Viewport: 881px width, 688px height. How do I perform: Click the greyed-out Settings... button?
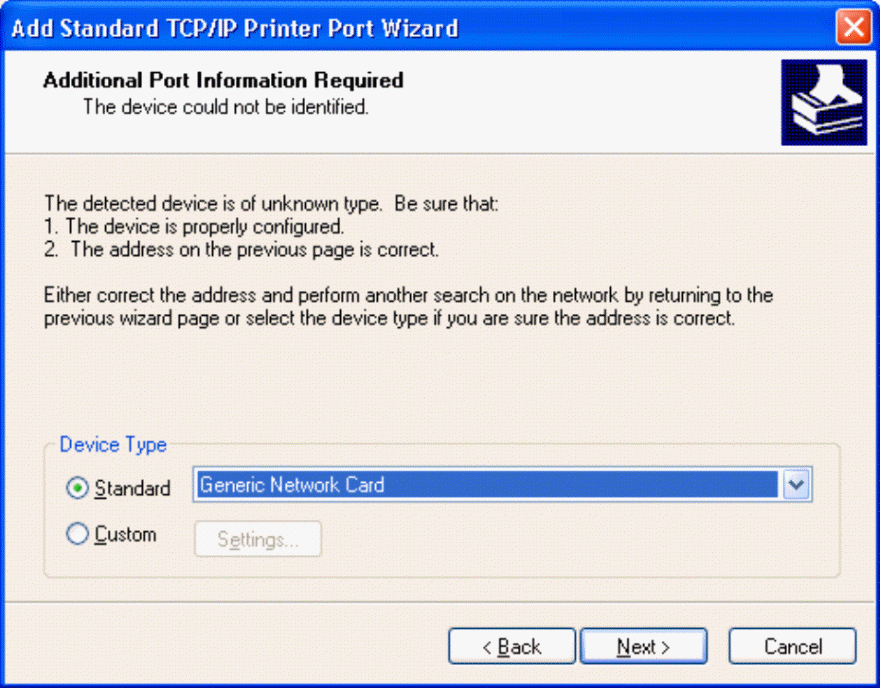(258, 539)
